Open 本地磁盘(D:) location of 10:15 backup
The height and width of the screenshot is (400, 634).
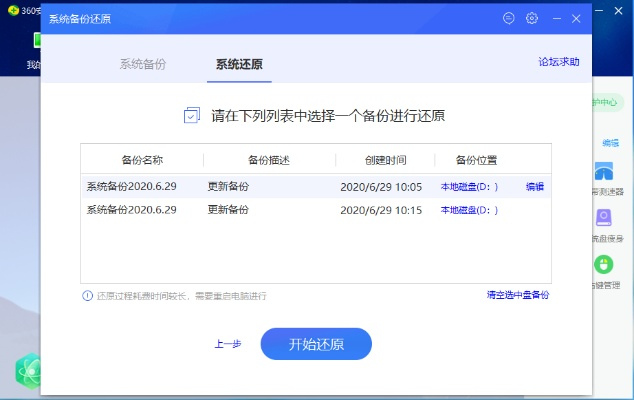469,210
